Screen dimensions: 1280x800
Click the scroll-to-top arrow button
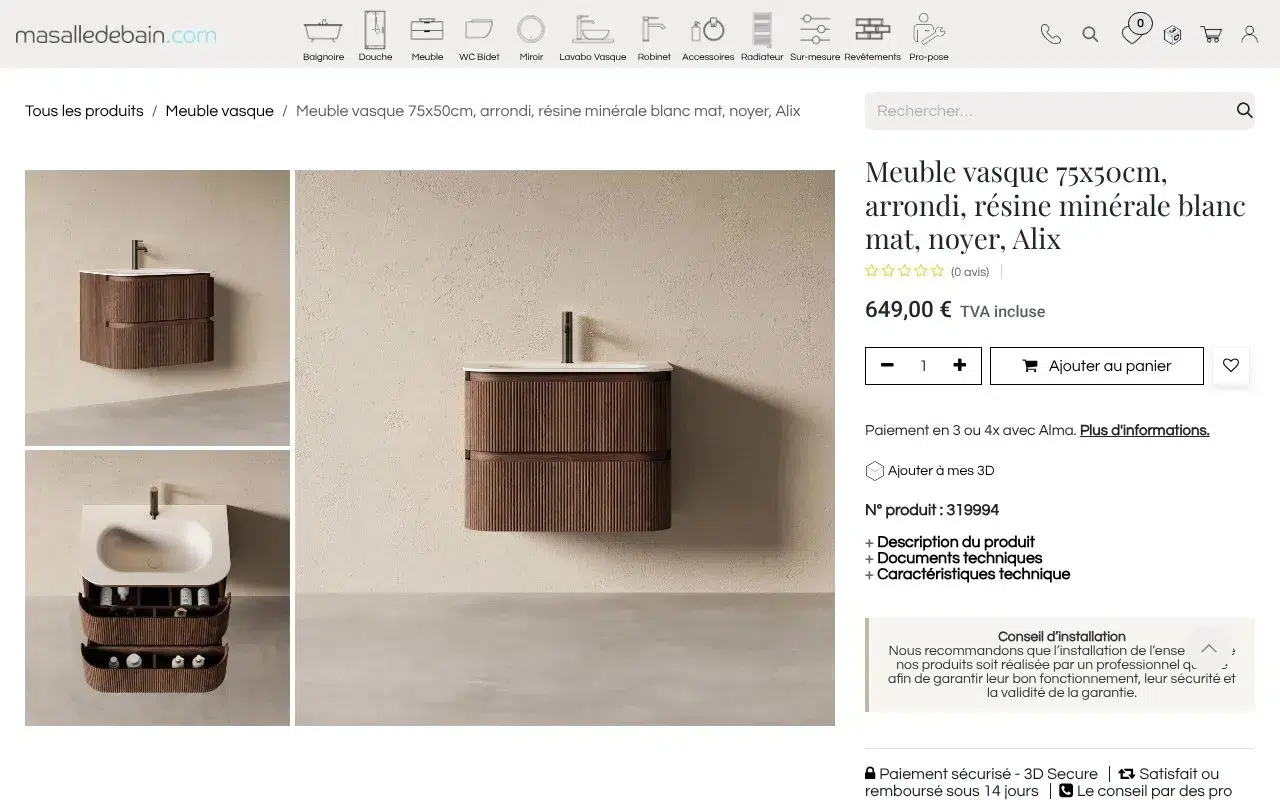click(1208, 648)
